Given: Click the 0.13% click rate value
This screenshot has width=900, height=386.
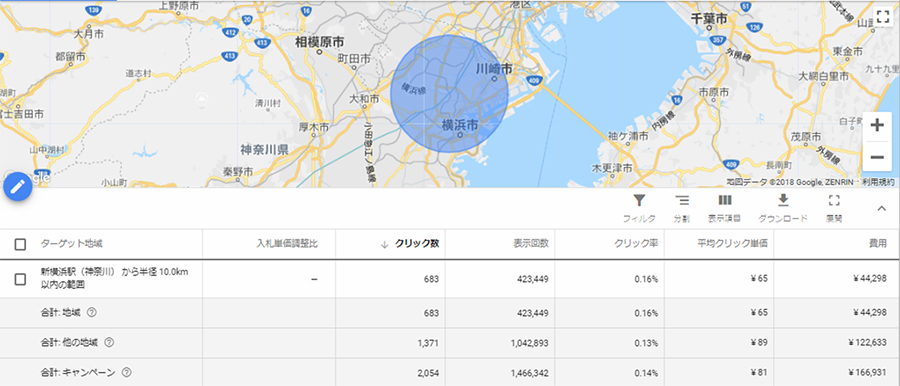Looking at the screenshot, I should (647, 343).
